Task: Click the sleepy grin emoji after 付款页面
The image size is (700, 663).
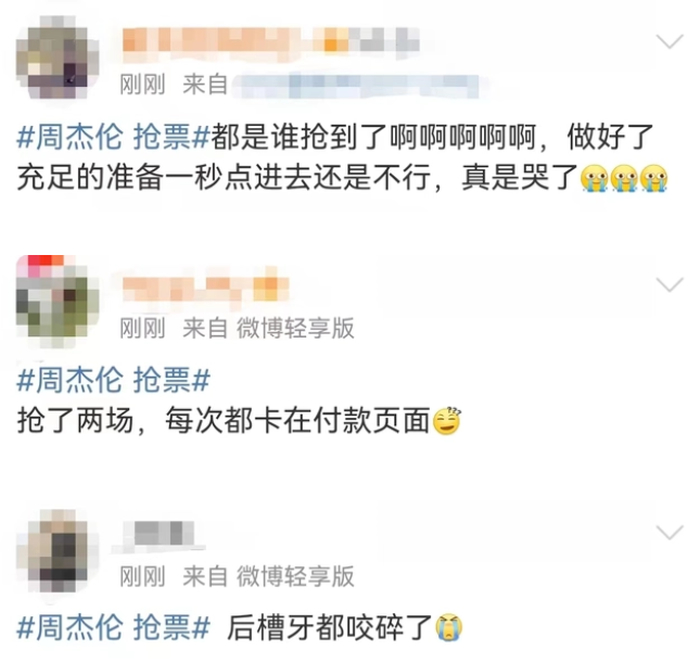Action: pos(447,421)
